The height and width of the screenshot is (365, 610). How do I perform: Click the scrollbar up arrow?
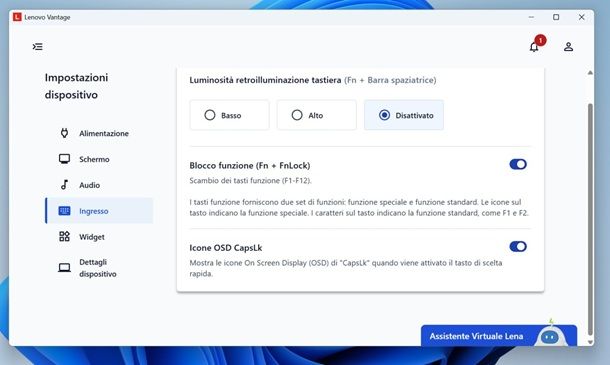click(x=590, y=73)
